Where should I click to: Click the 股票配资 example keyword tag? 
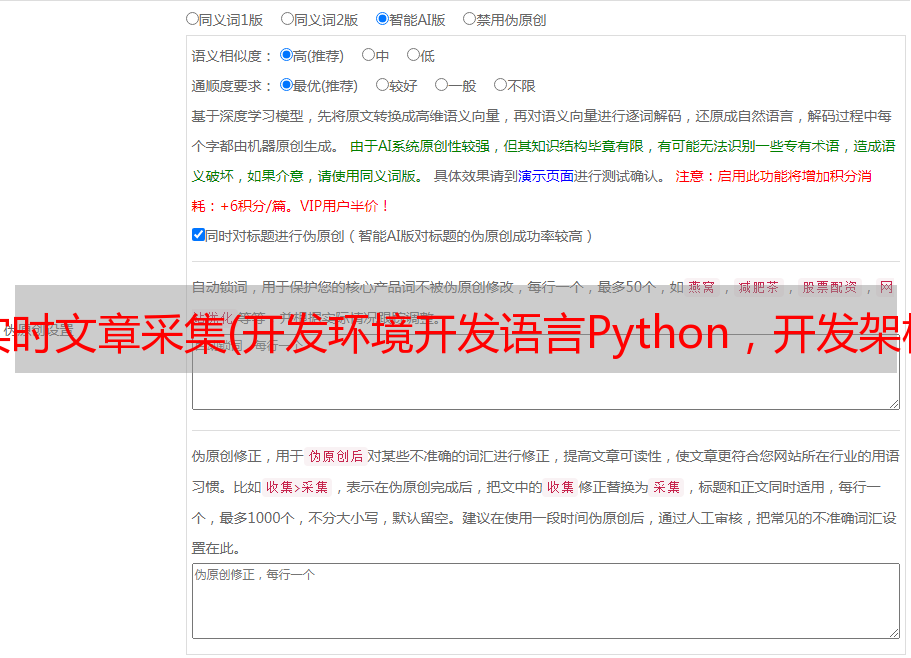tap(829, 287)
